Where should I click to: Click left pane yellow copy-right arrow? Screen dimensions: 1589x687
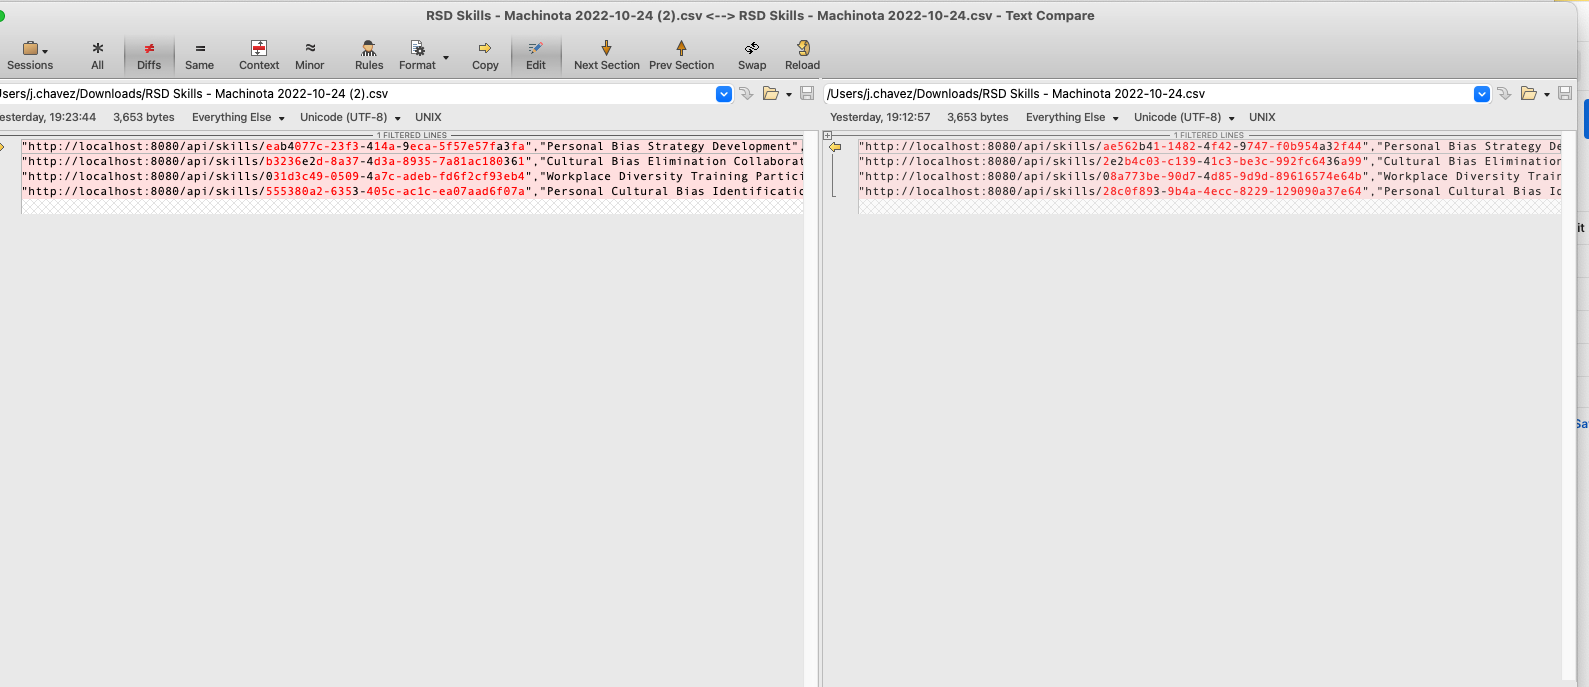pyautogui.click(x=3, y=147)
